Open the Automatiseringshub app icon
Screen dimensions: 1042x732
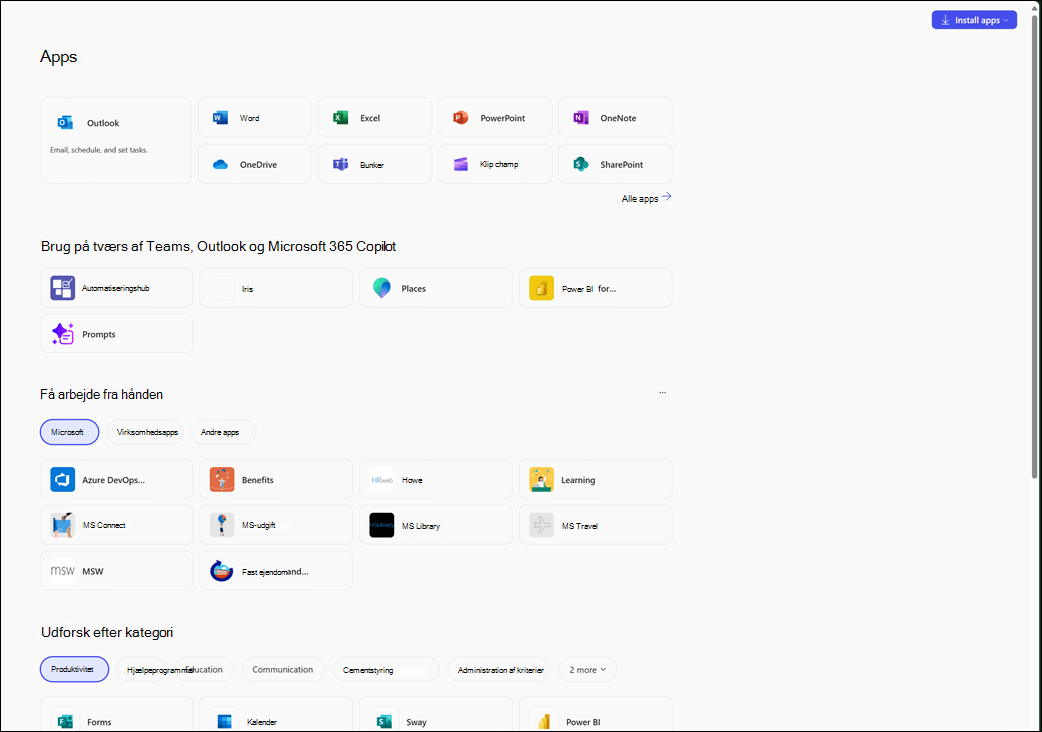[62, 288]
